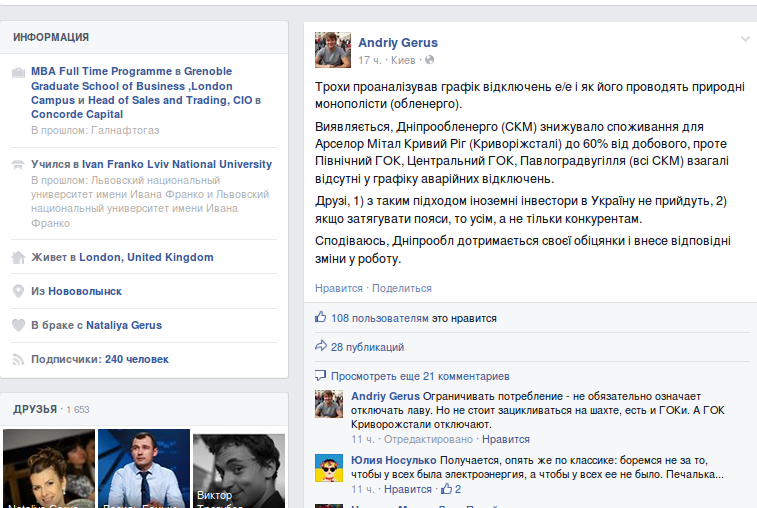The height and width of the screenshot is (508, 757).
Task: Click 11 ч. timestamp on Юлия's comment
Action: click(363, 489)
